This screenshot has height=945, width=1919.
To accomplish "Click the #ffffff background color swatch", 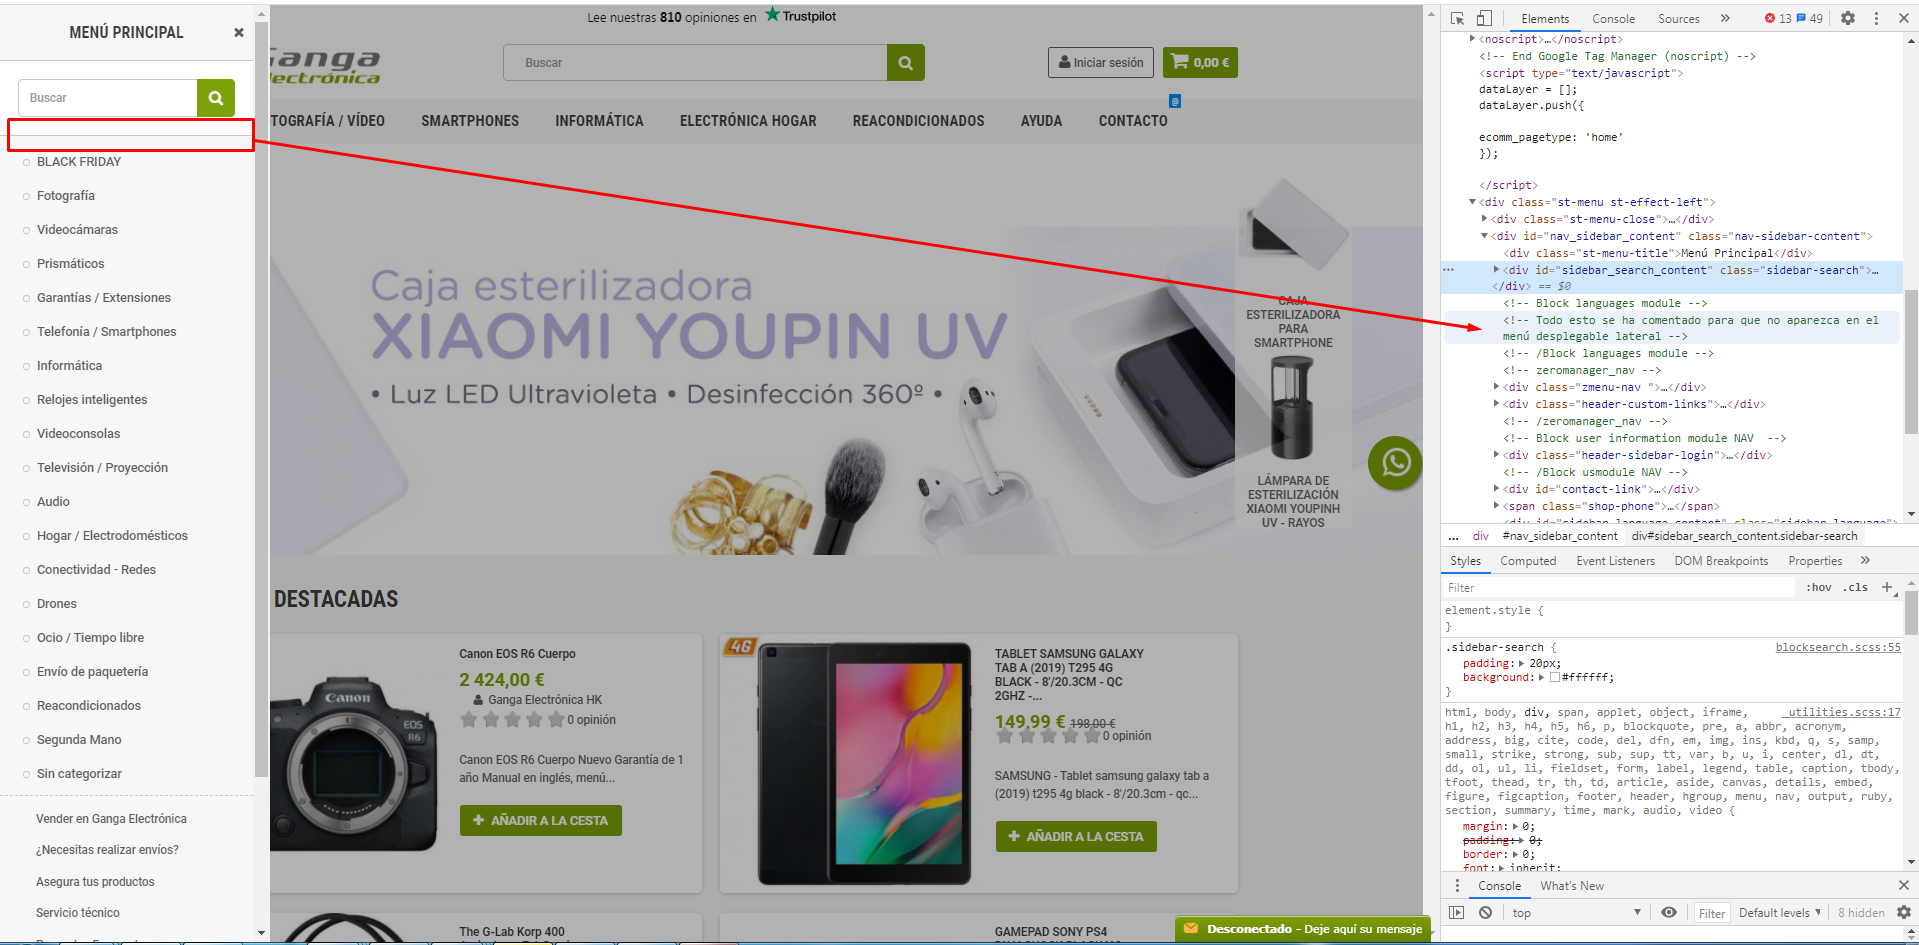I will 1554,678.
